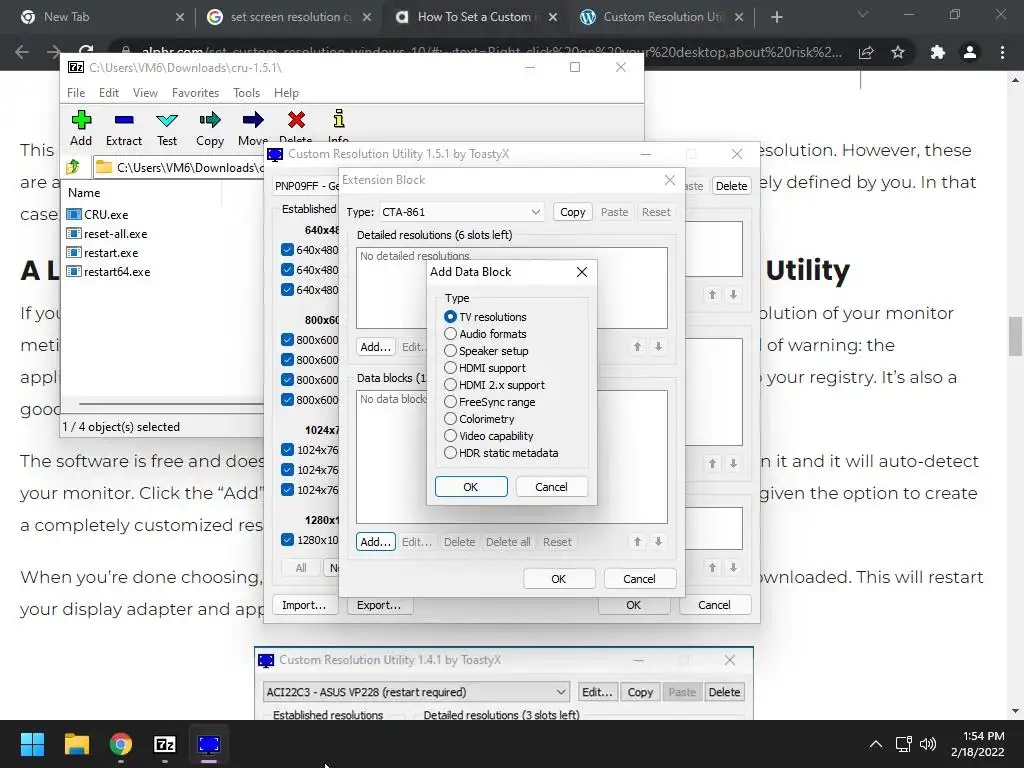Click Export in Custom Resolution Utility
Image resolution: width=1024 pixels, height=768 pixels.
(x=379, y=605)
